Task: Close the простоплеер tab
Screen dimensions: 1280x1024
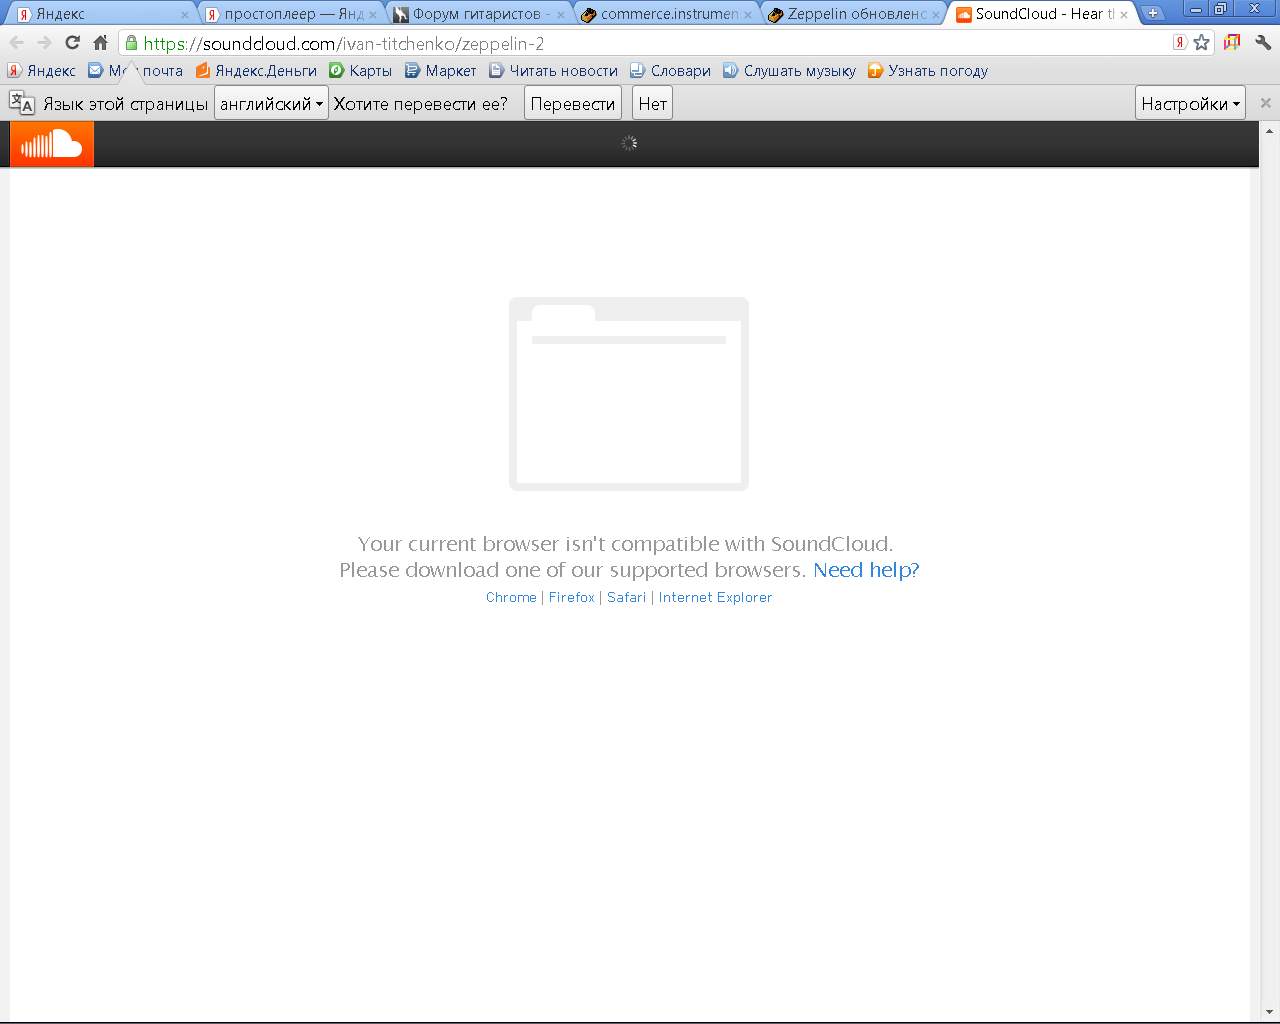Action: [x=372, y=15]
